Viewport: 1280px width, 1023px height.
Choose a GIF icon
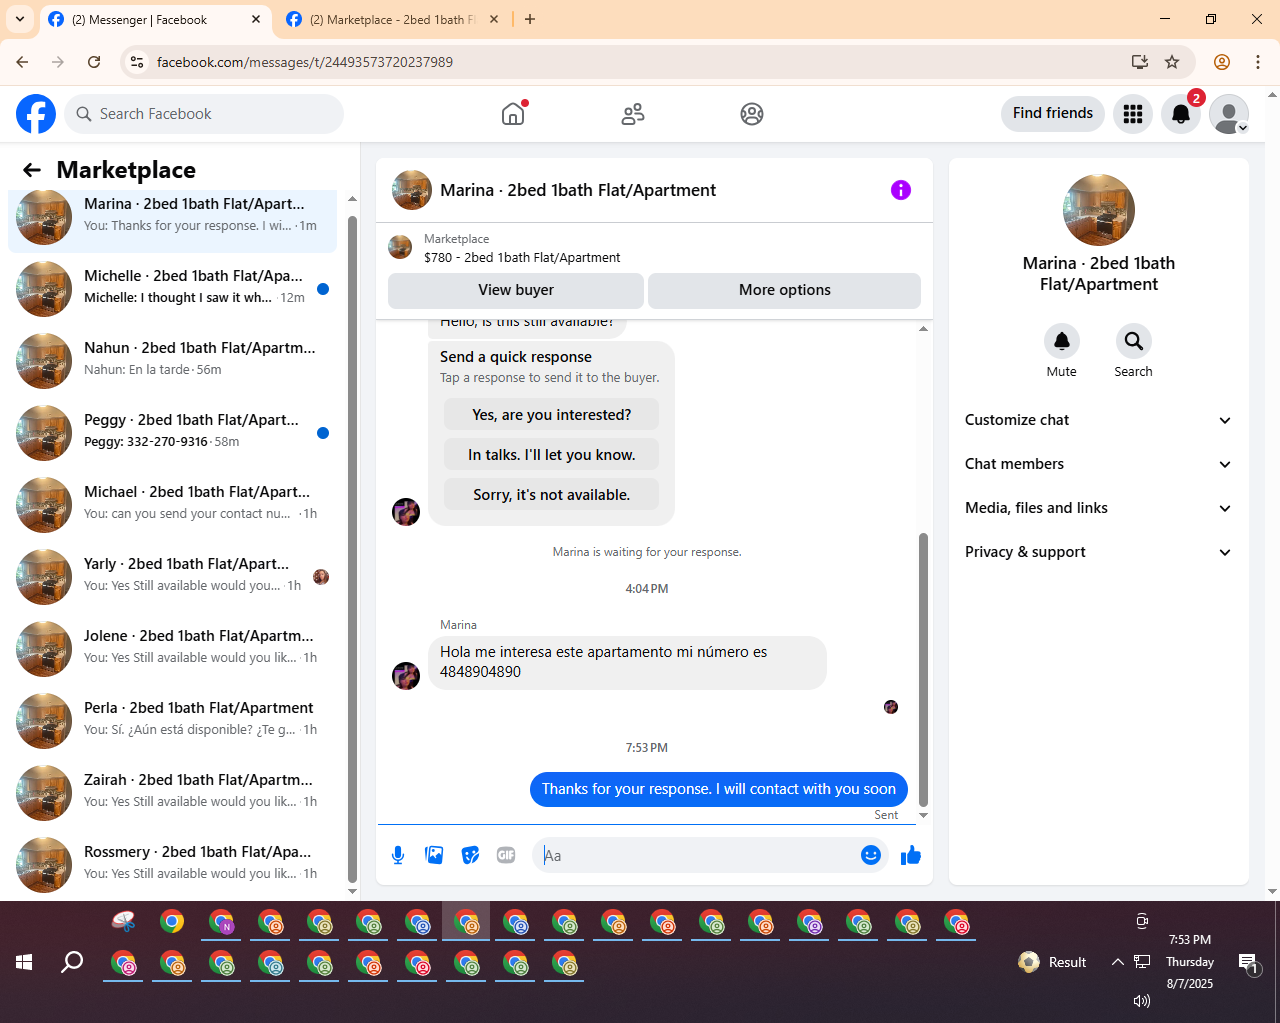(506, 855)
